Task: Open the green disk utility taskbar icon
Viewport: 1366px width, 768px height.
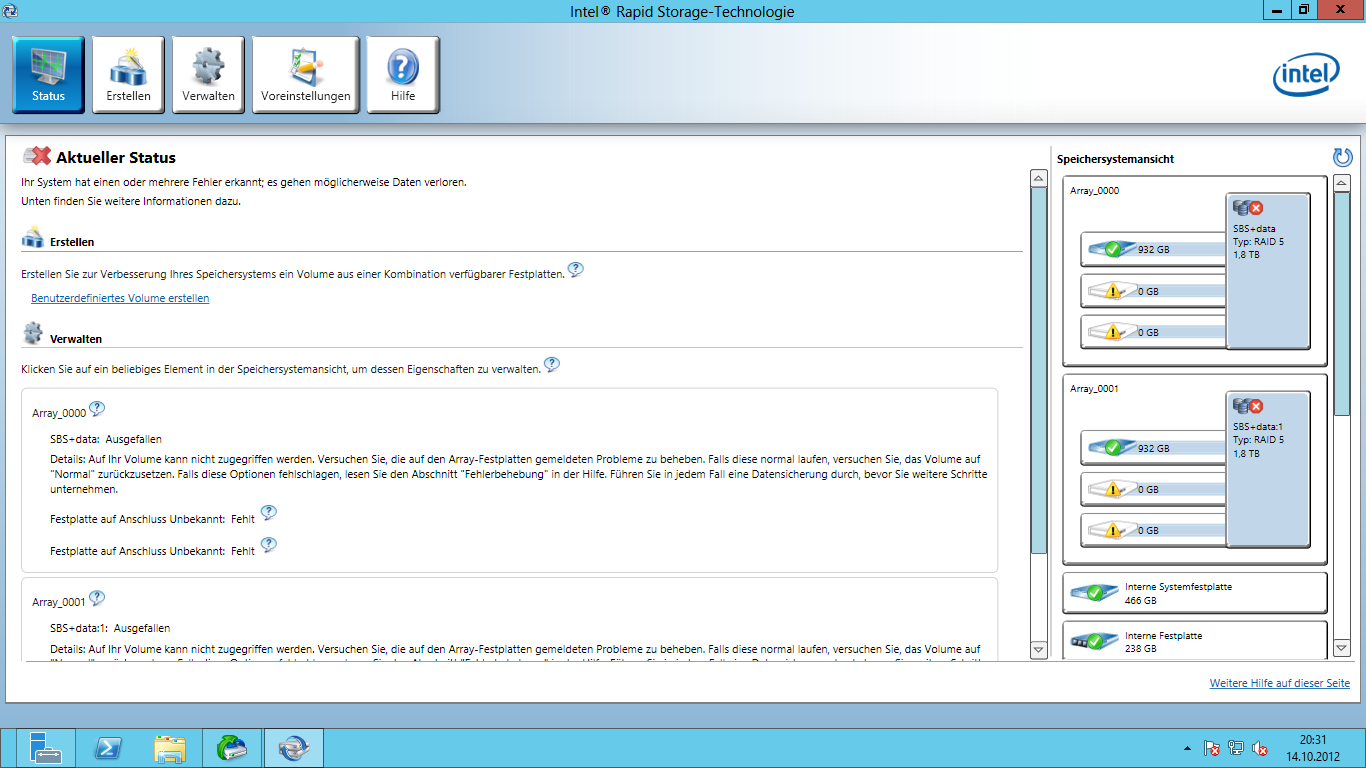Action: pos(232,748)
